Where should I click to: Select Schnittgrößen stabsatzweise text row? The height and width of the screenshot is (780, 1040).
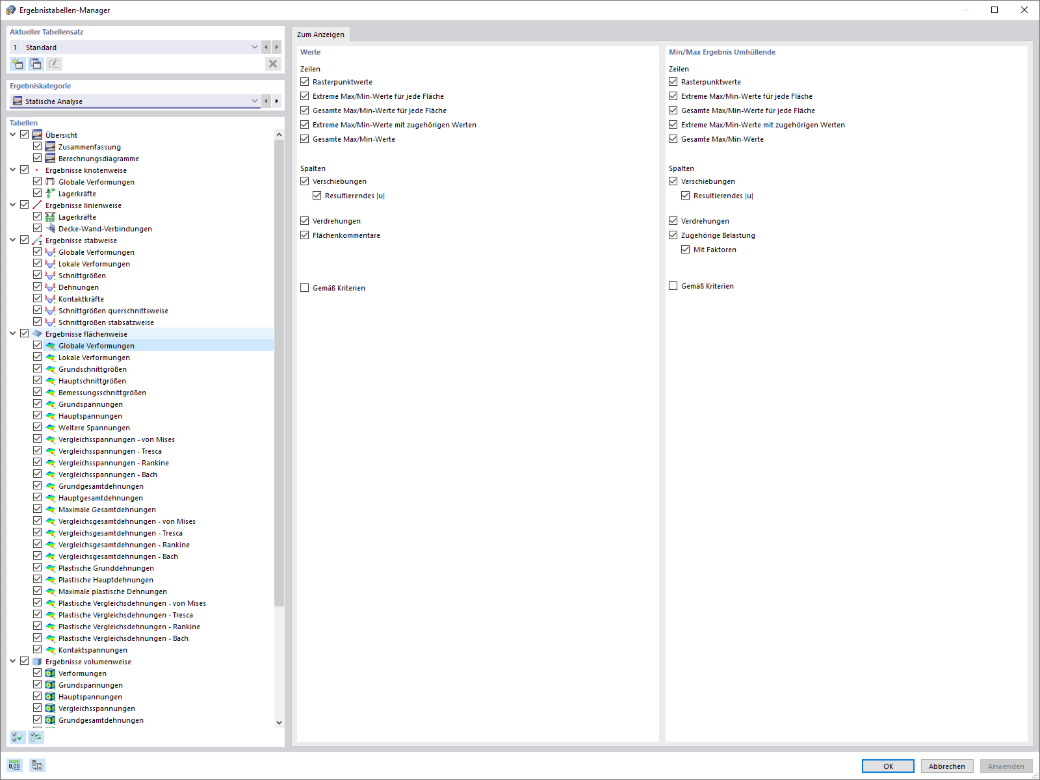click(x=105, y=322)
